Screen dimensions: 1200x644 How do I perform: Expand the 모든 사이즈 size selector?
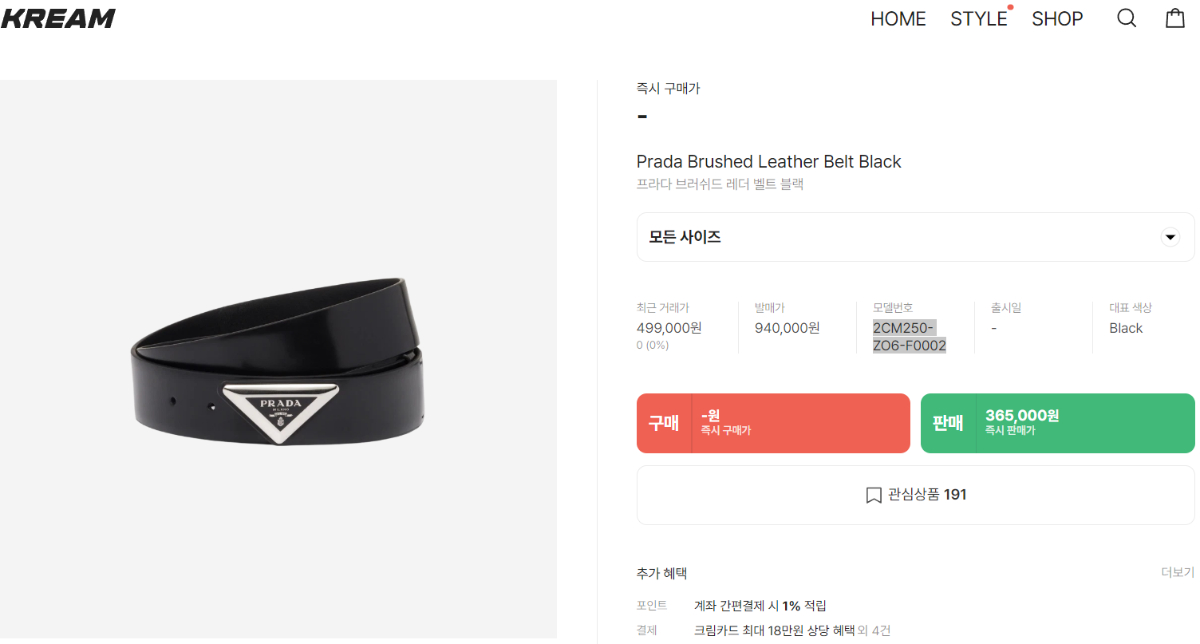point(915,237)
